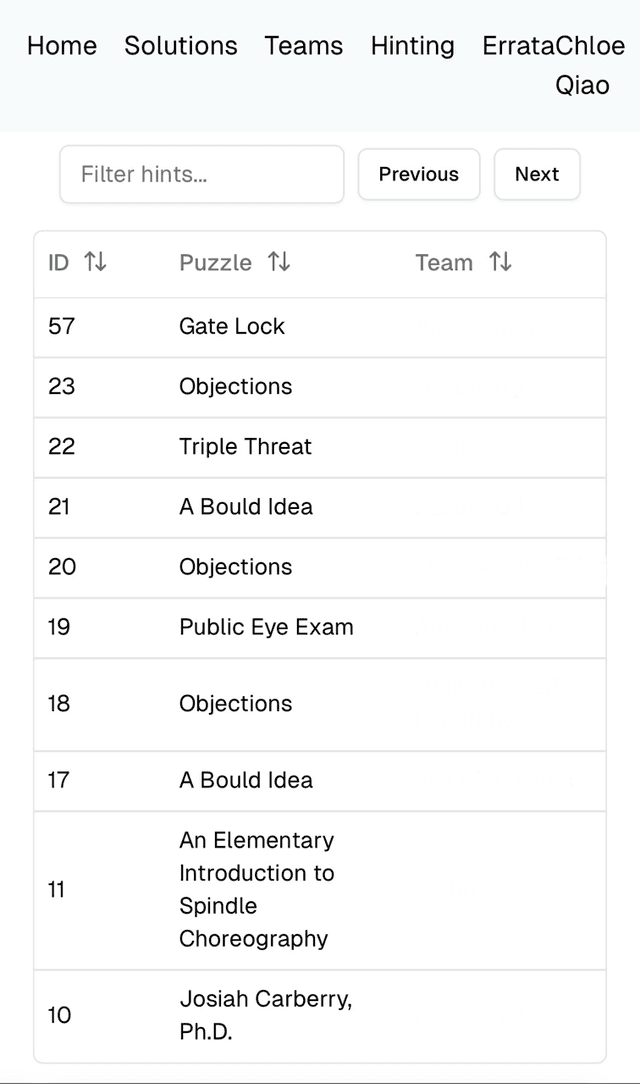
Task: Sort hints by Team column arrows
Action: click(x=500, y=262)
